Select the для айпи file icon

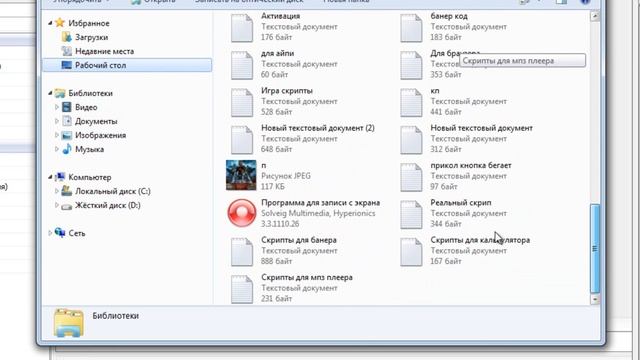pos(242,65)
